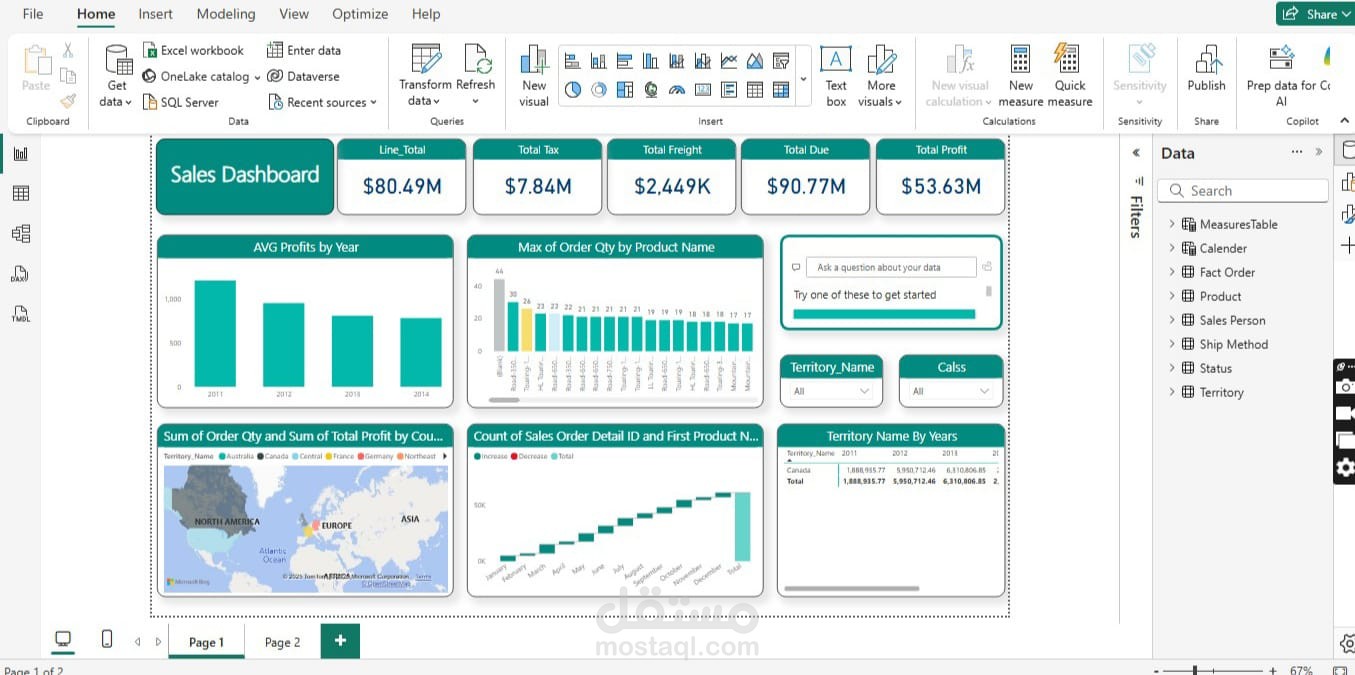Open the File menu
Viewport: 1355px width, 675px height.
[x=33, y=14]
